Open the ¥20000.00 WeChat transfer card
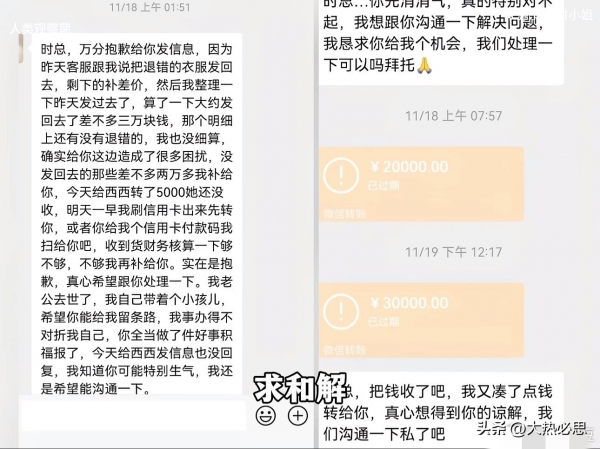 coord(421,184)
